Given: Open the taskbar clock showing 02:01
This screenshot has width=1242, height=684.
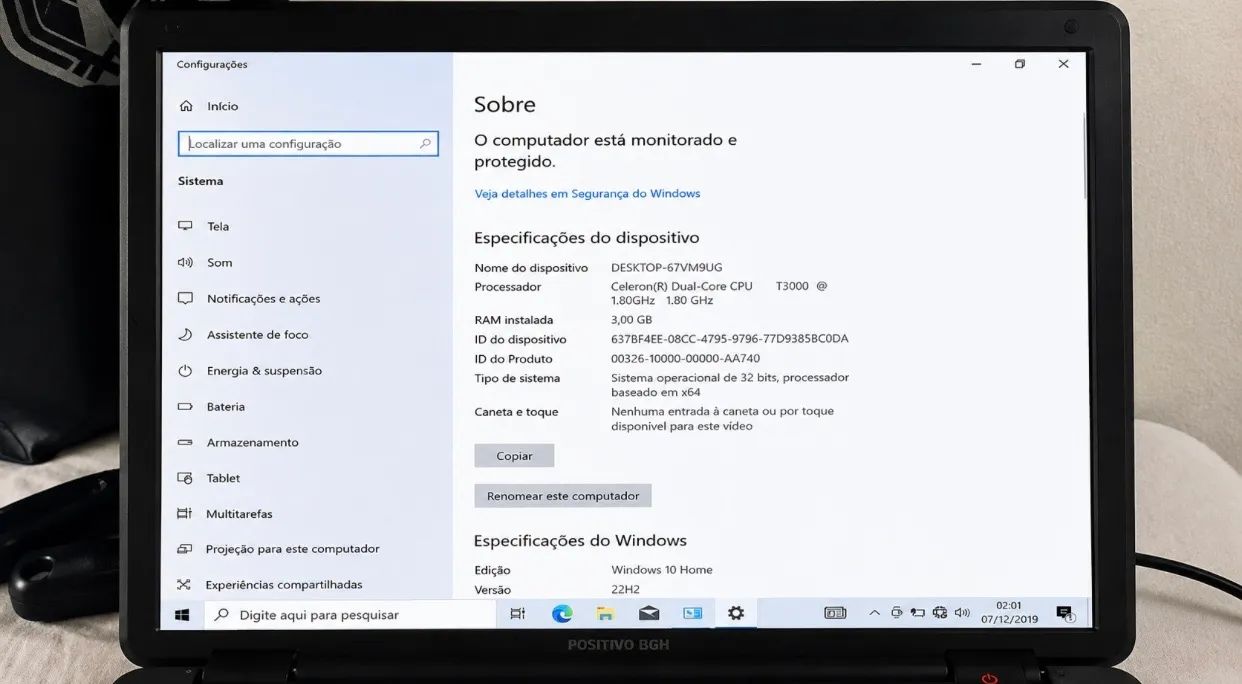Looking at the screenshot, I should 1009,612.
